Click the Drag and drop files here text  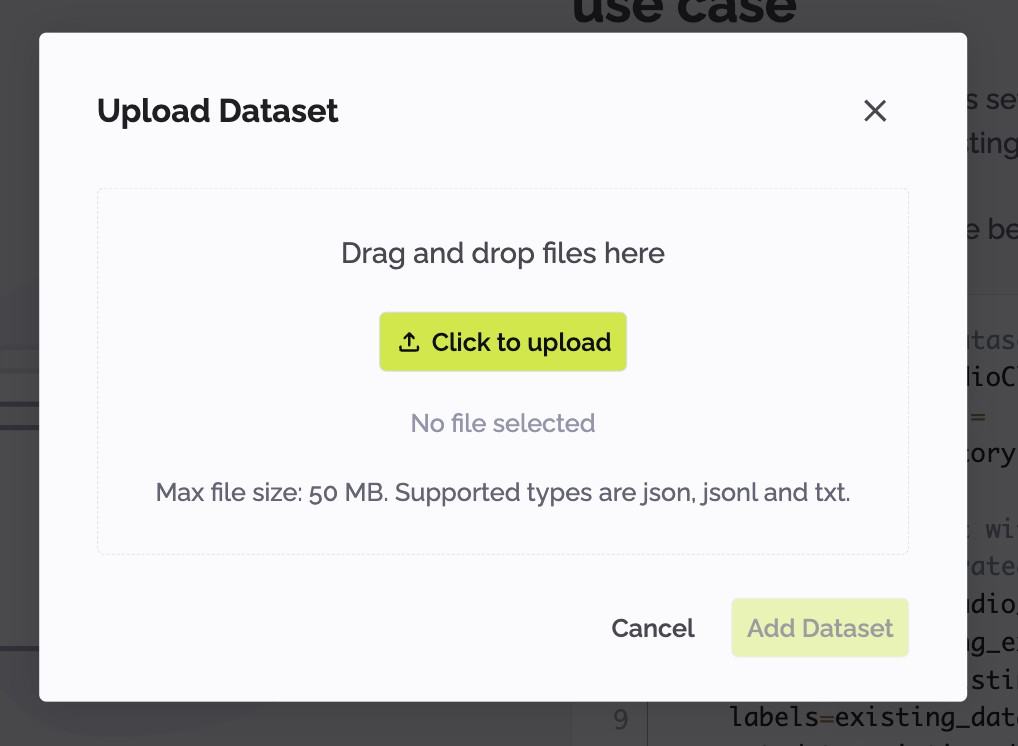503,253
